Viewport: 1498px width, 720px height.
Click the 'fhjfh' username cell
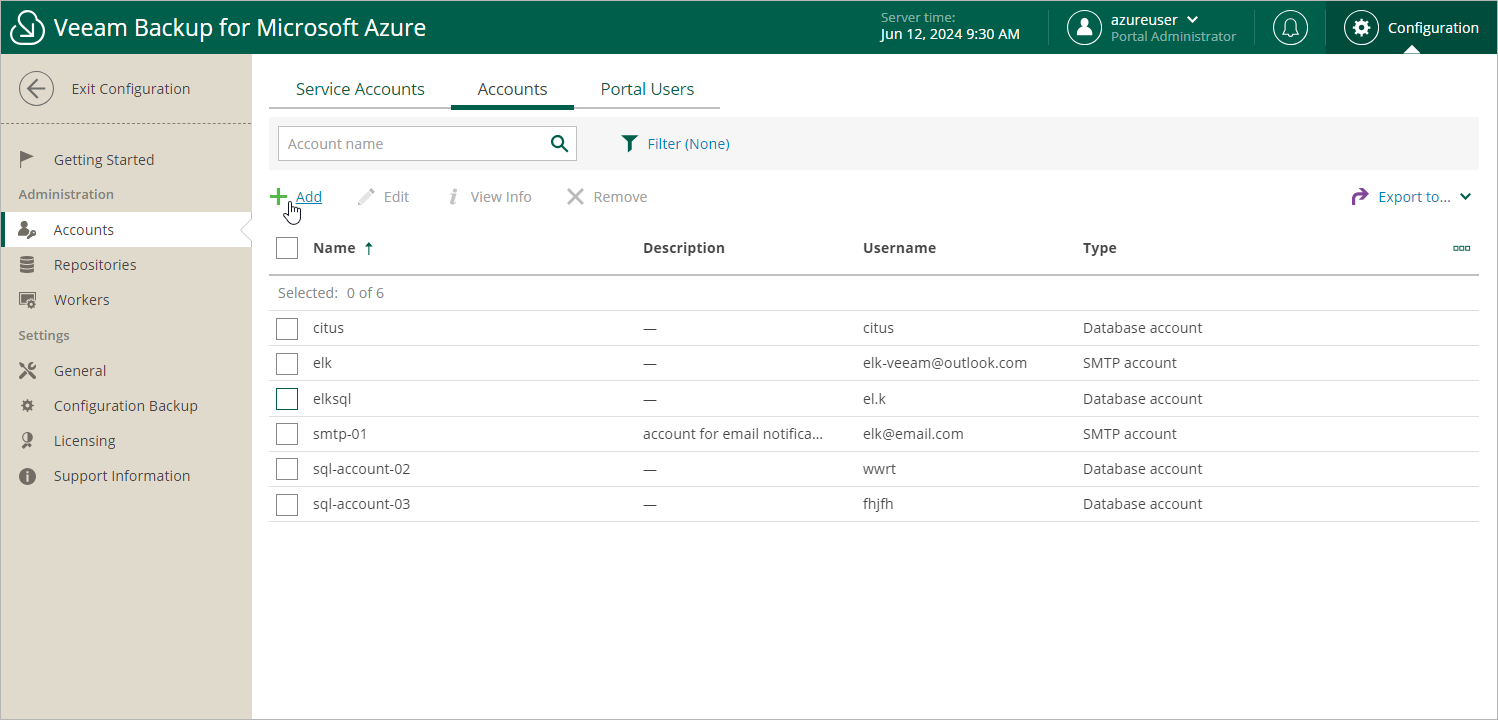[x=878, y=504]
